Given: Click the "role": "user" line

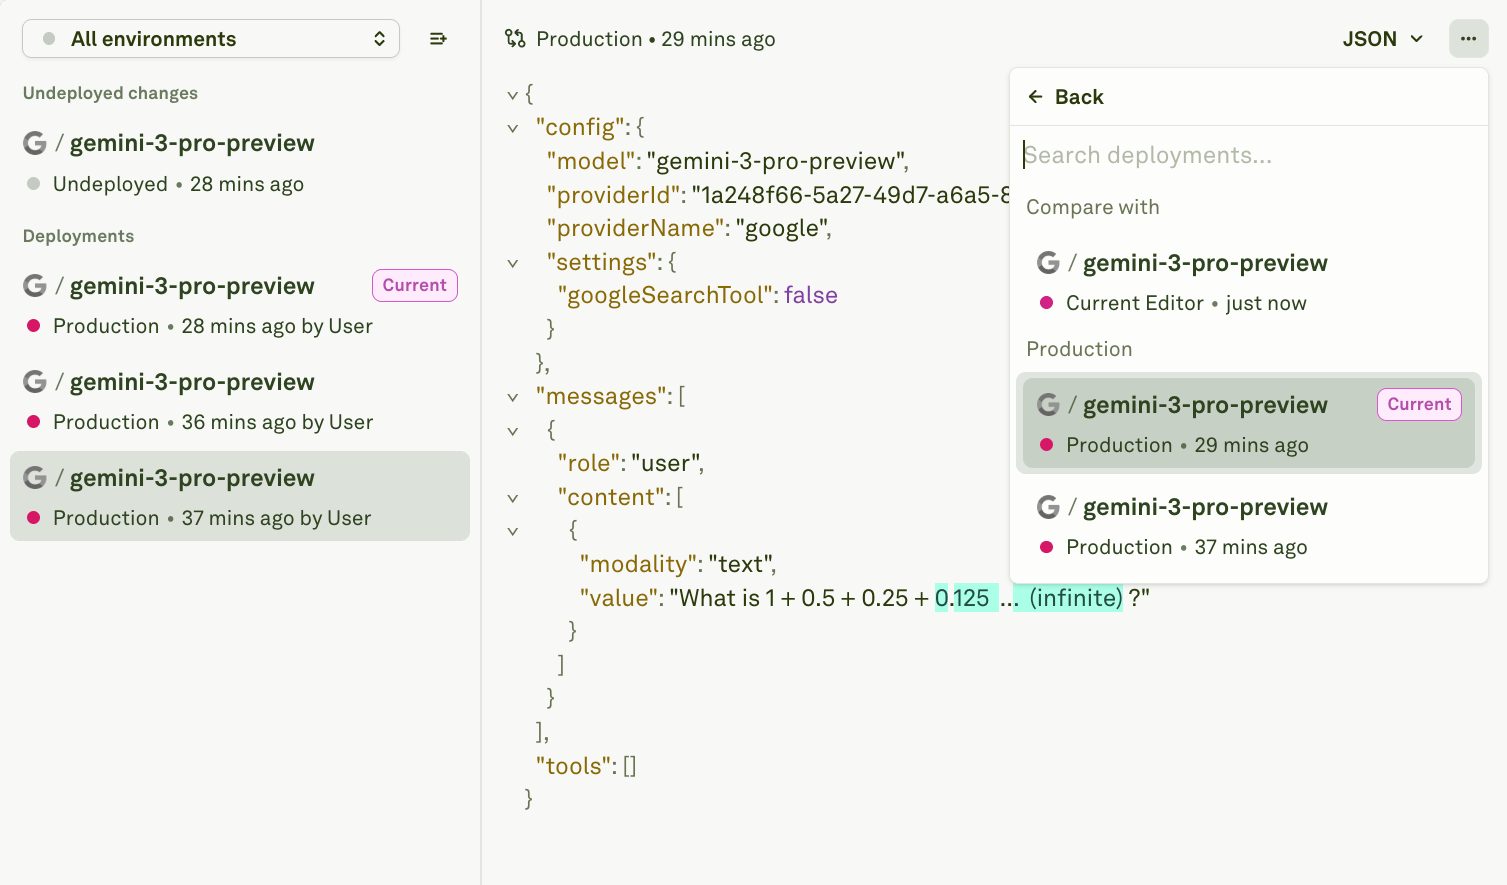Looking at the screenshot, I should [x=631, y=463].
